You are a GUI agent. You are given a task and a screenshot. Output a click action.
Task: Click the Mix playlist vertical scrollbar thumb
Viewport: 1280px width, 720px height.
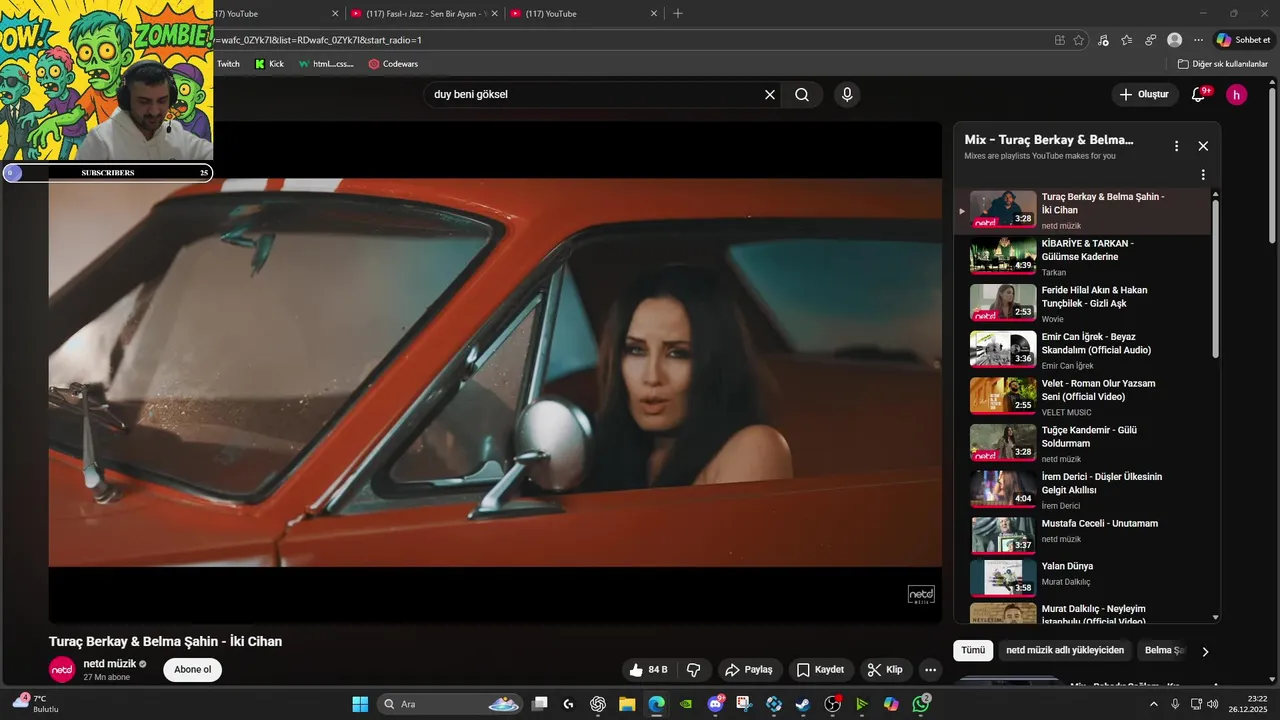pyautogui.click(x=1216, y=278)
